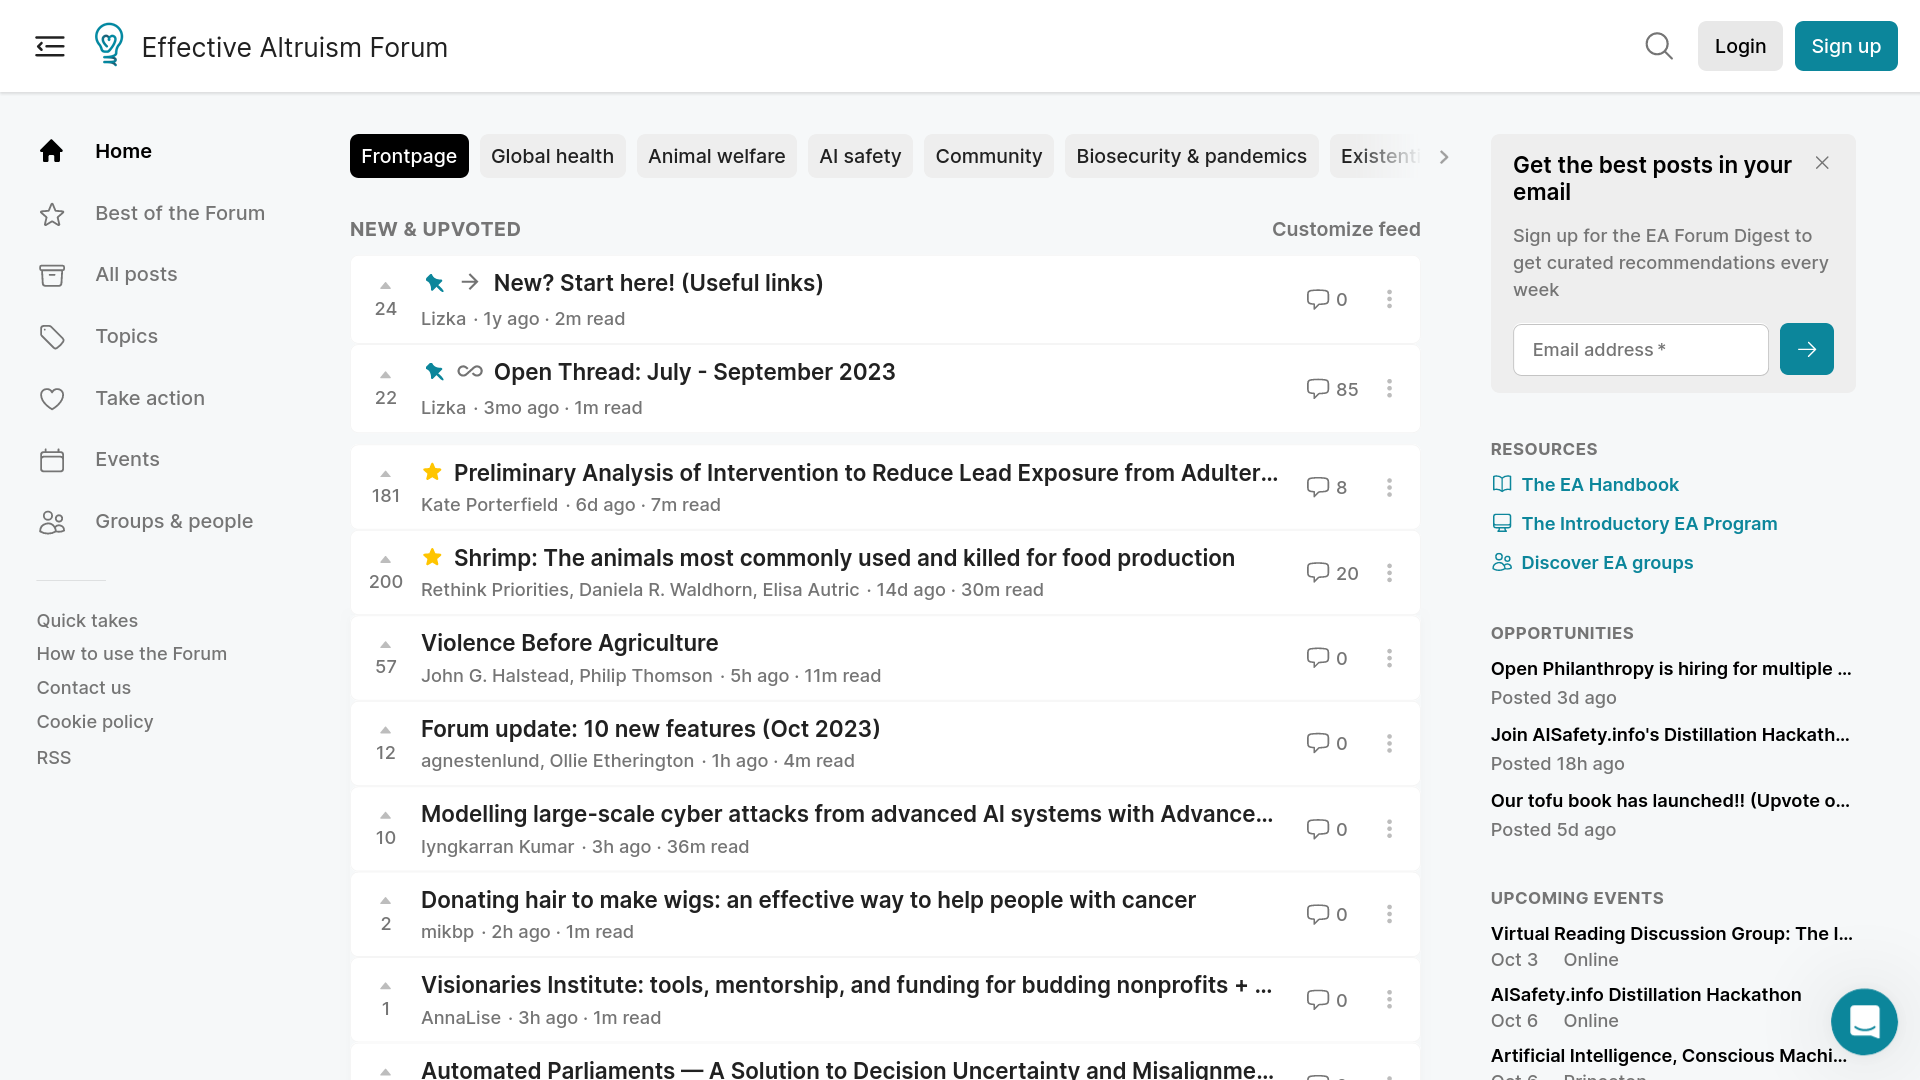This screenshot has width=1920, height=1080.
Task: Open comments icon on the Shrimp post
Action: 1318,573
